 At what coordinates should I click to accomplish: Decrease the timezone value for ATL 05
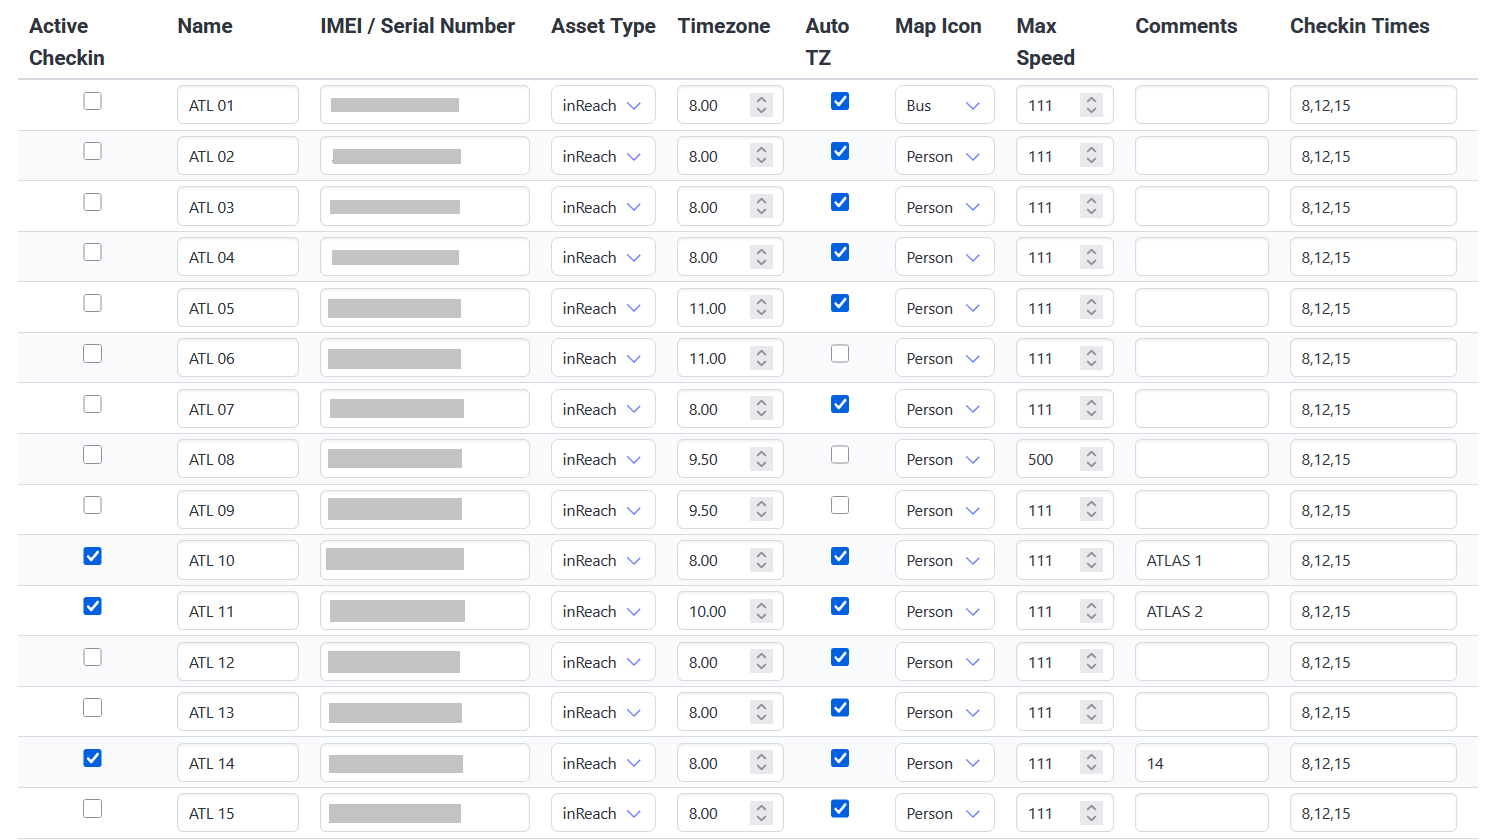point(761,314)
